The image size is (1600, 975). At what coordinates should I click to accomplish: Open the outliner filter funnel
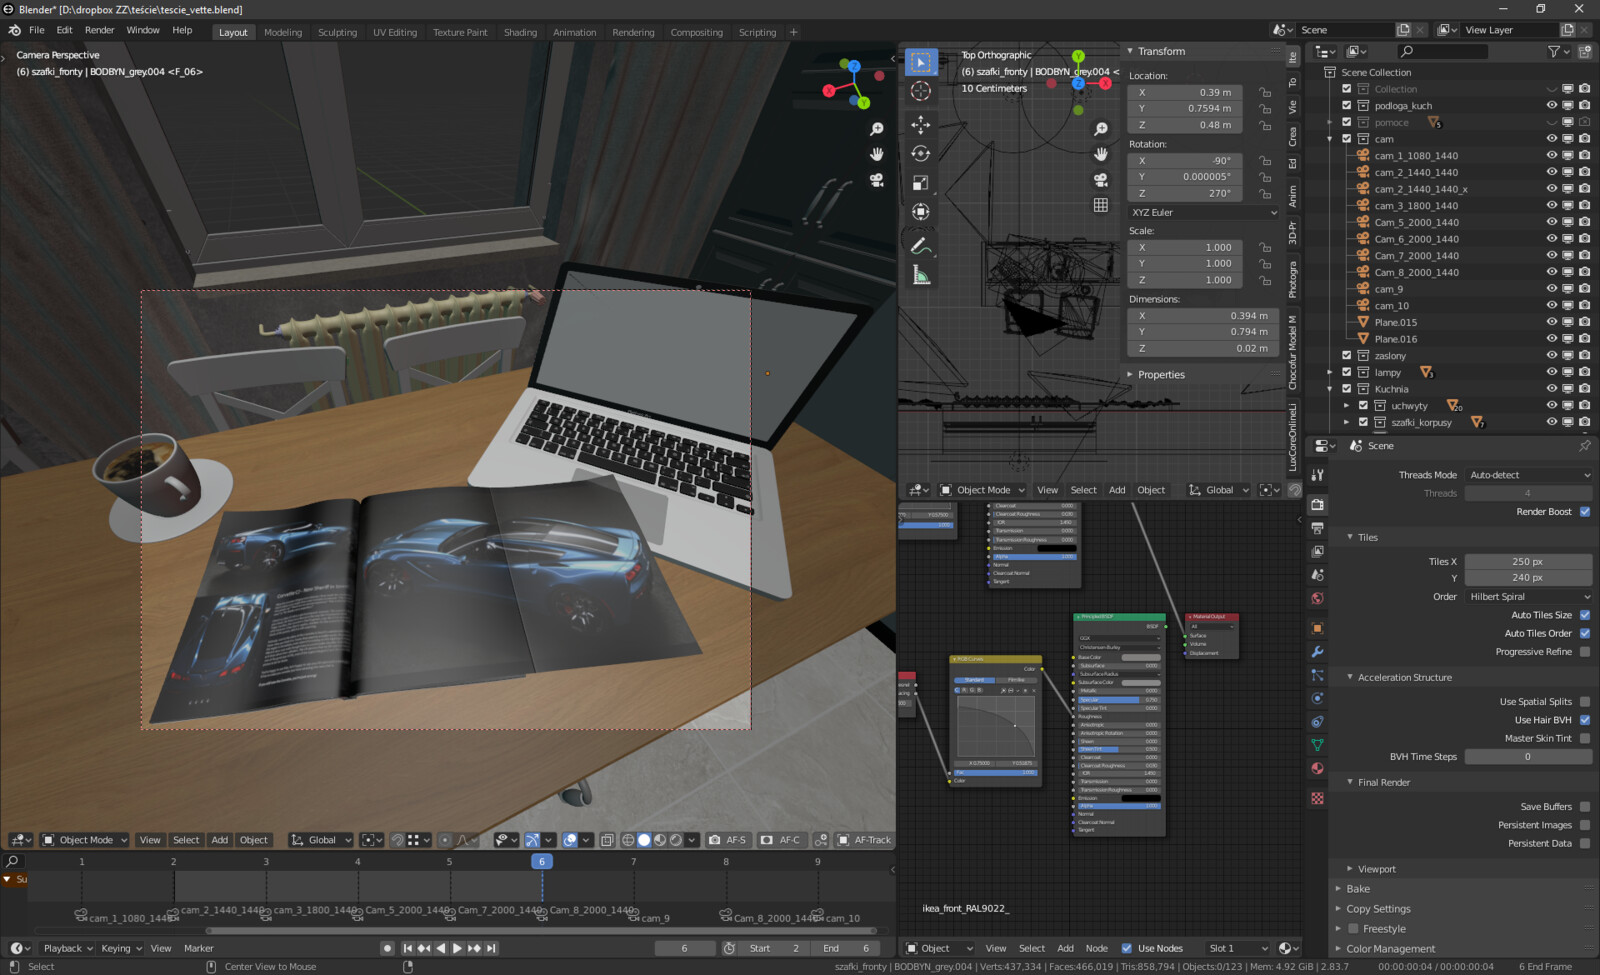click(1554, 51)
